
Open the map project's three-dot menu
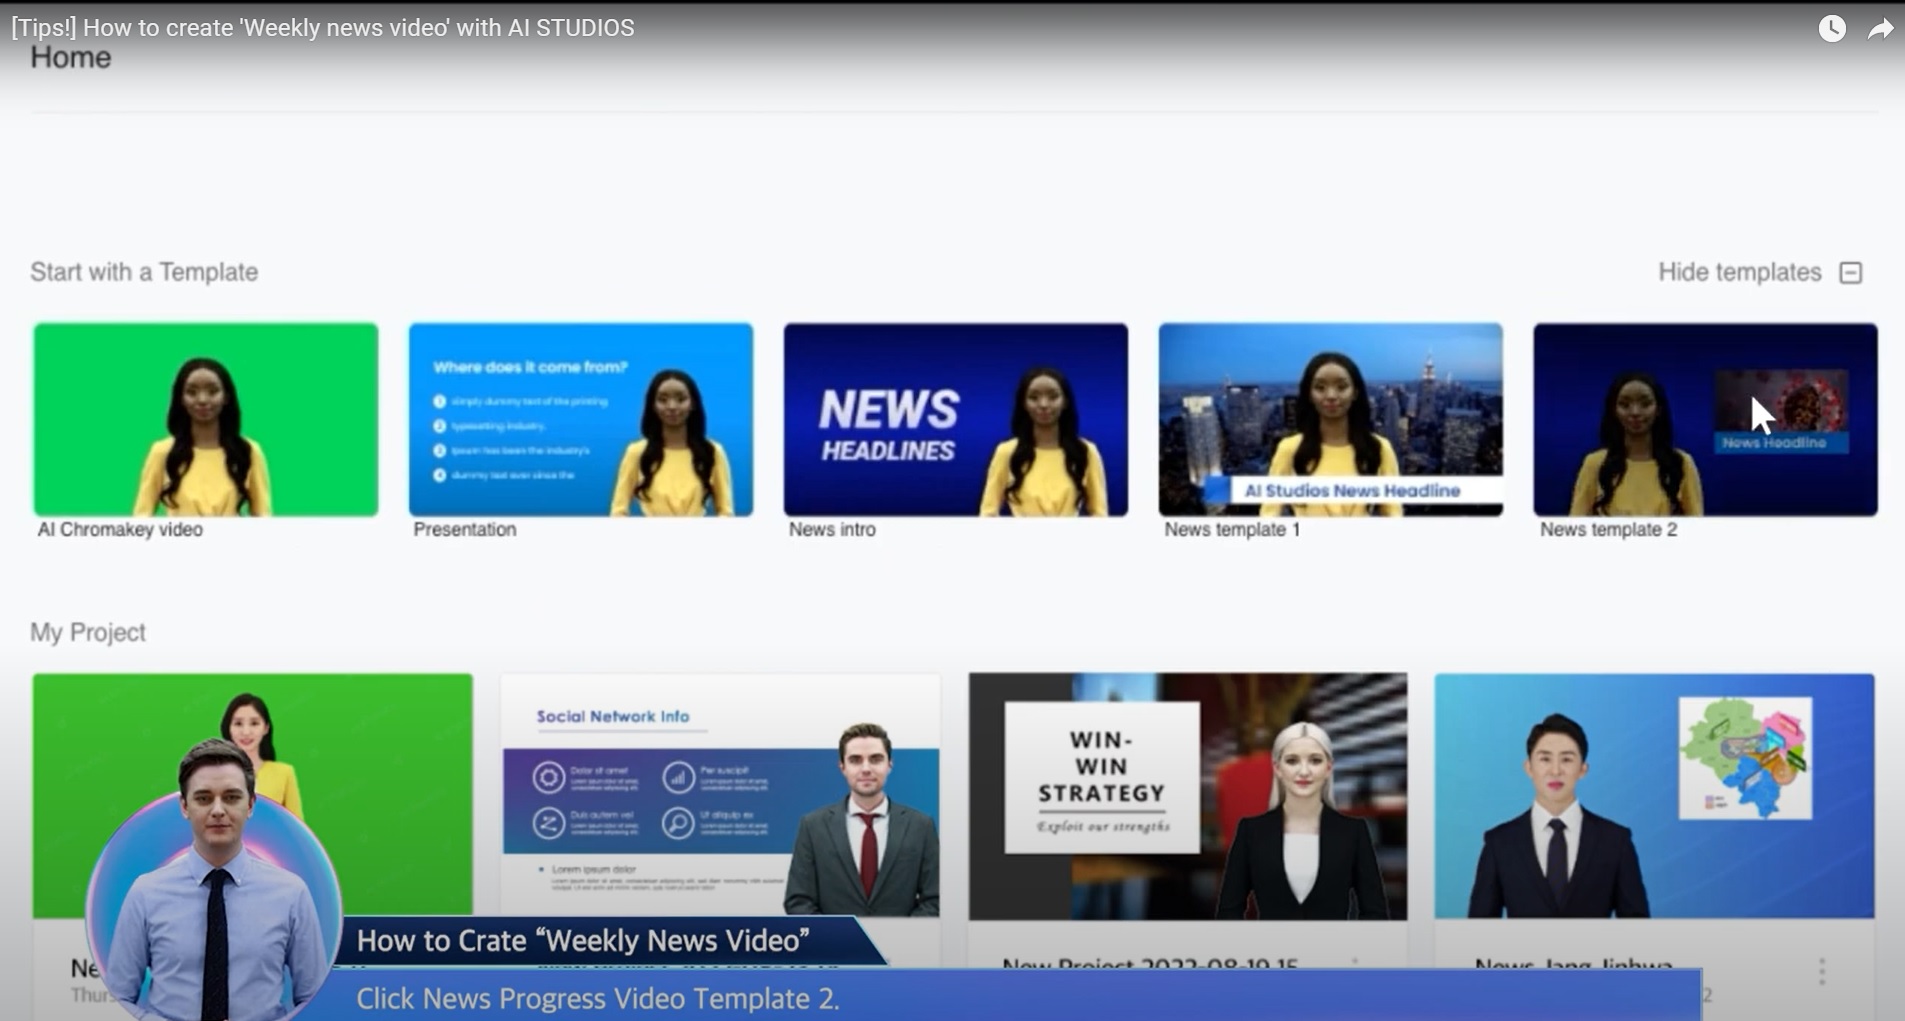coord(1821,971)
